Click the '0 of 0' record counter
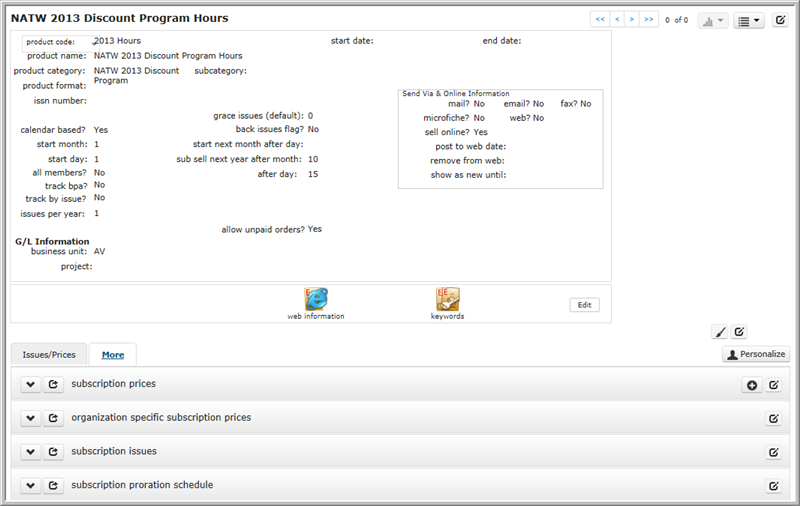800x506 pixels. (677, 20)
